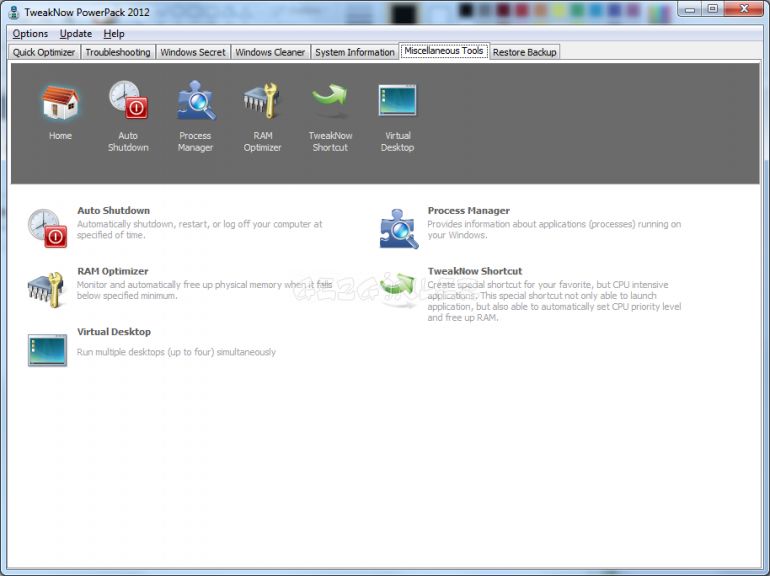
Task: Open the Options menu
Action: coord(30,34)
